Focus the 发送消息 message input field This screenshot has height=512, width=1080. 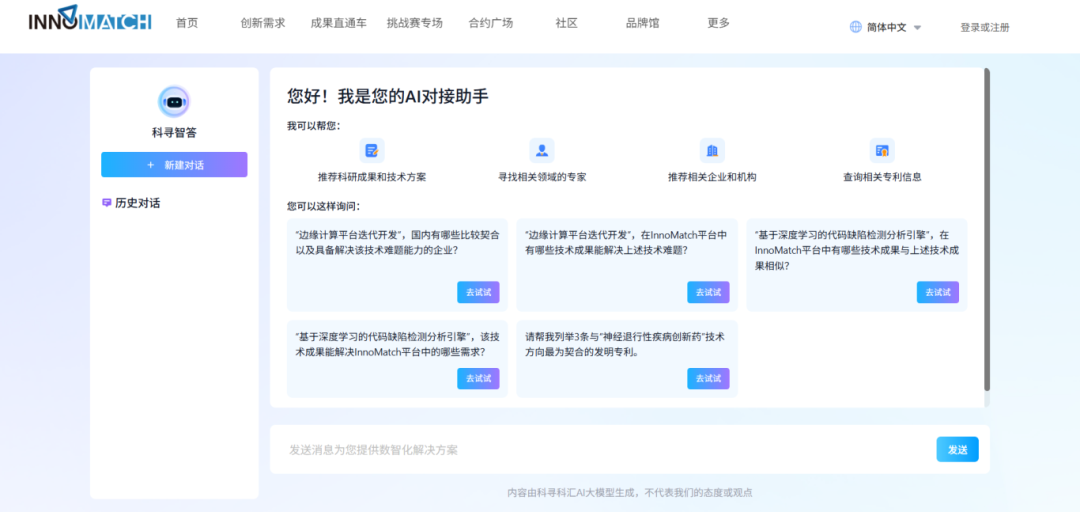click(600, 450)
